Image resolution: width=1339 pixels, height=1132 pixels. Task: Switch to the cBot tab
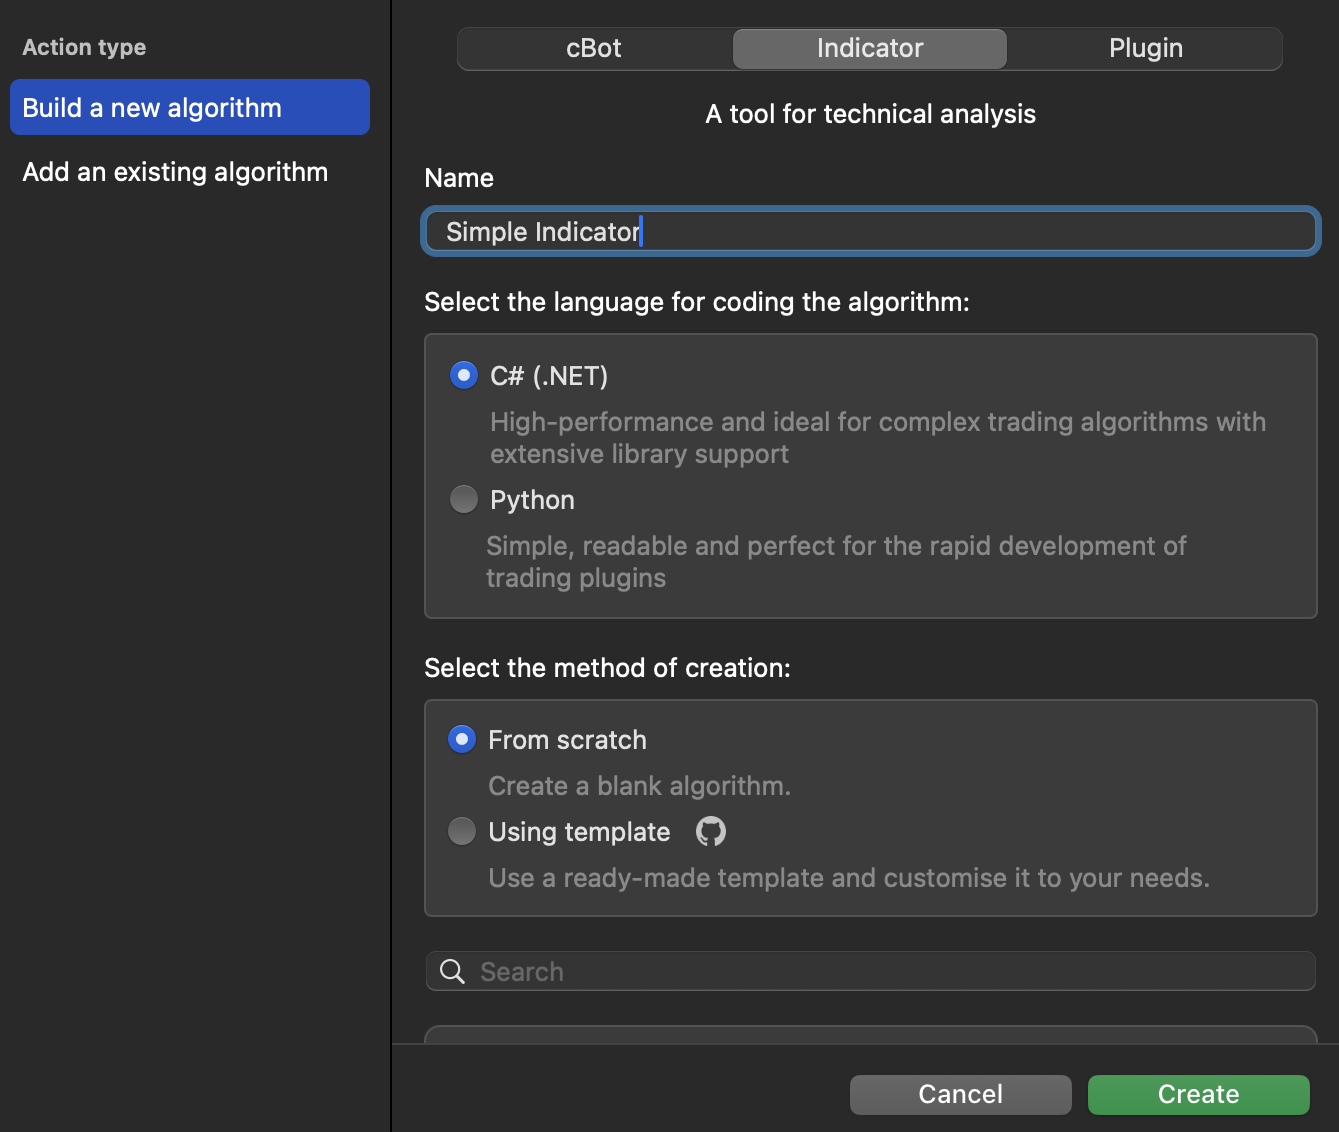(x=594, y=49)
